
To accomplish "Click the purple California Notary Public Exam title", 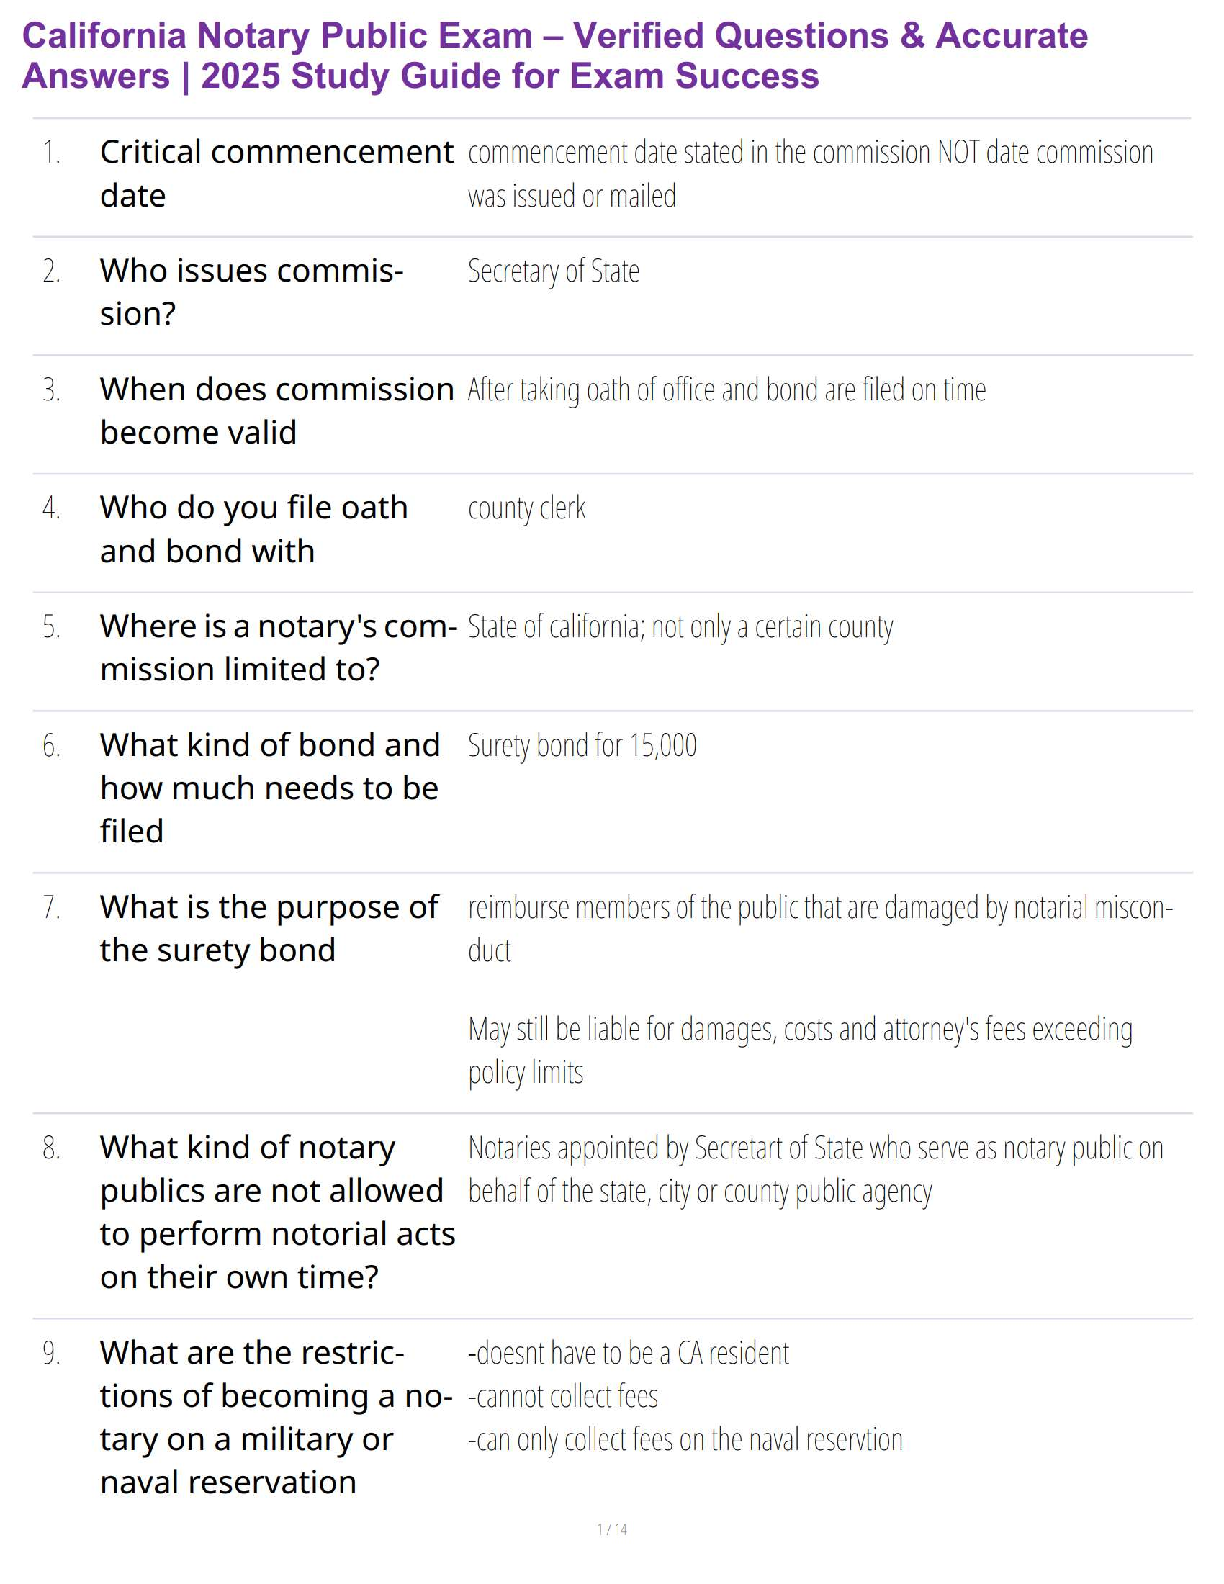I will point(554,56).
